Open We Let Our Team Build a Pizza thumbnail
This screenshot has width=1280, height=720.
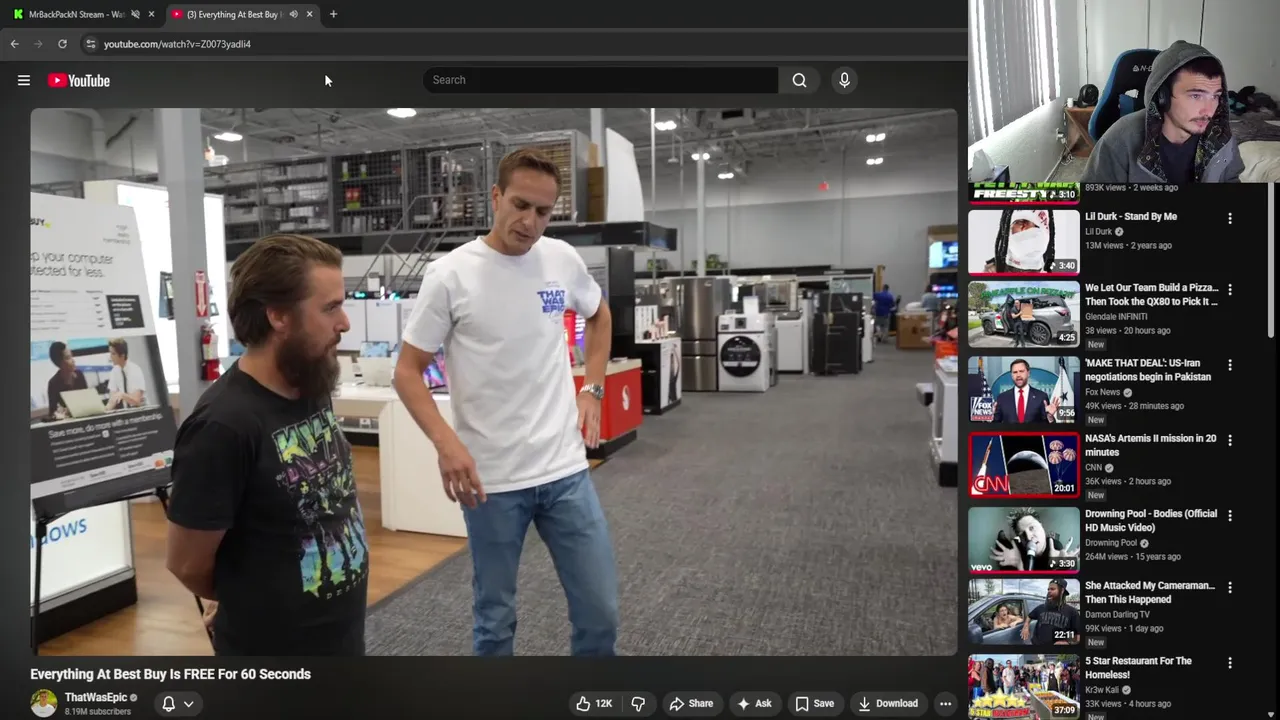tap(1023, 314)
